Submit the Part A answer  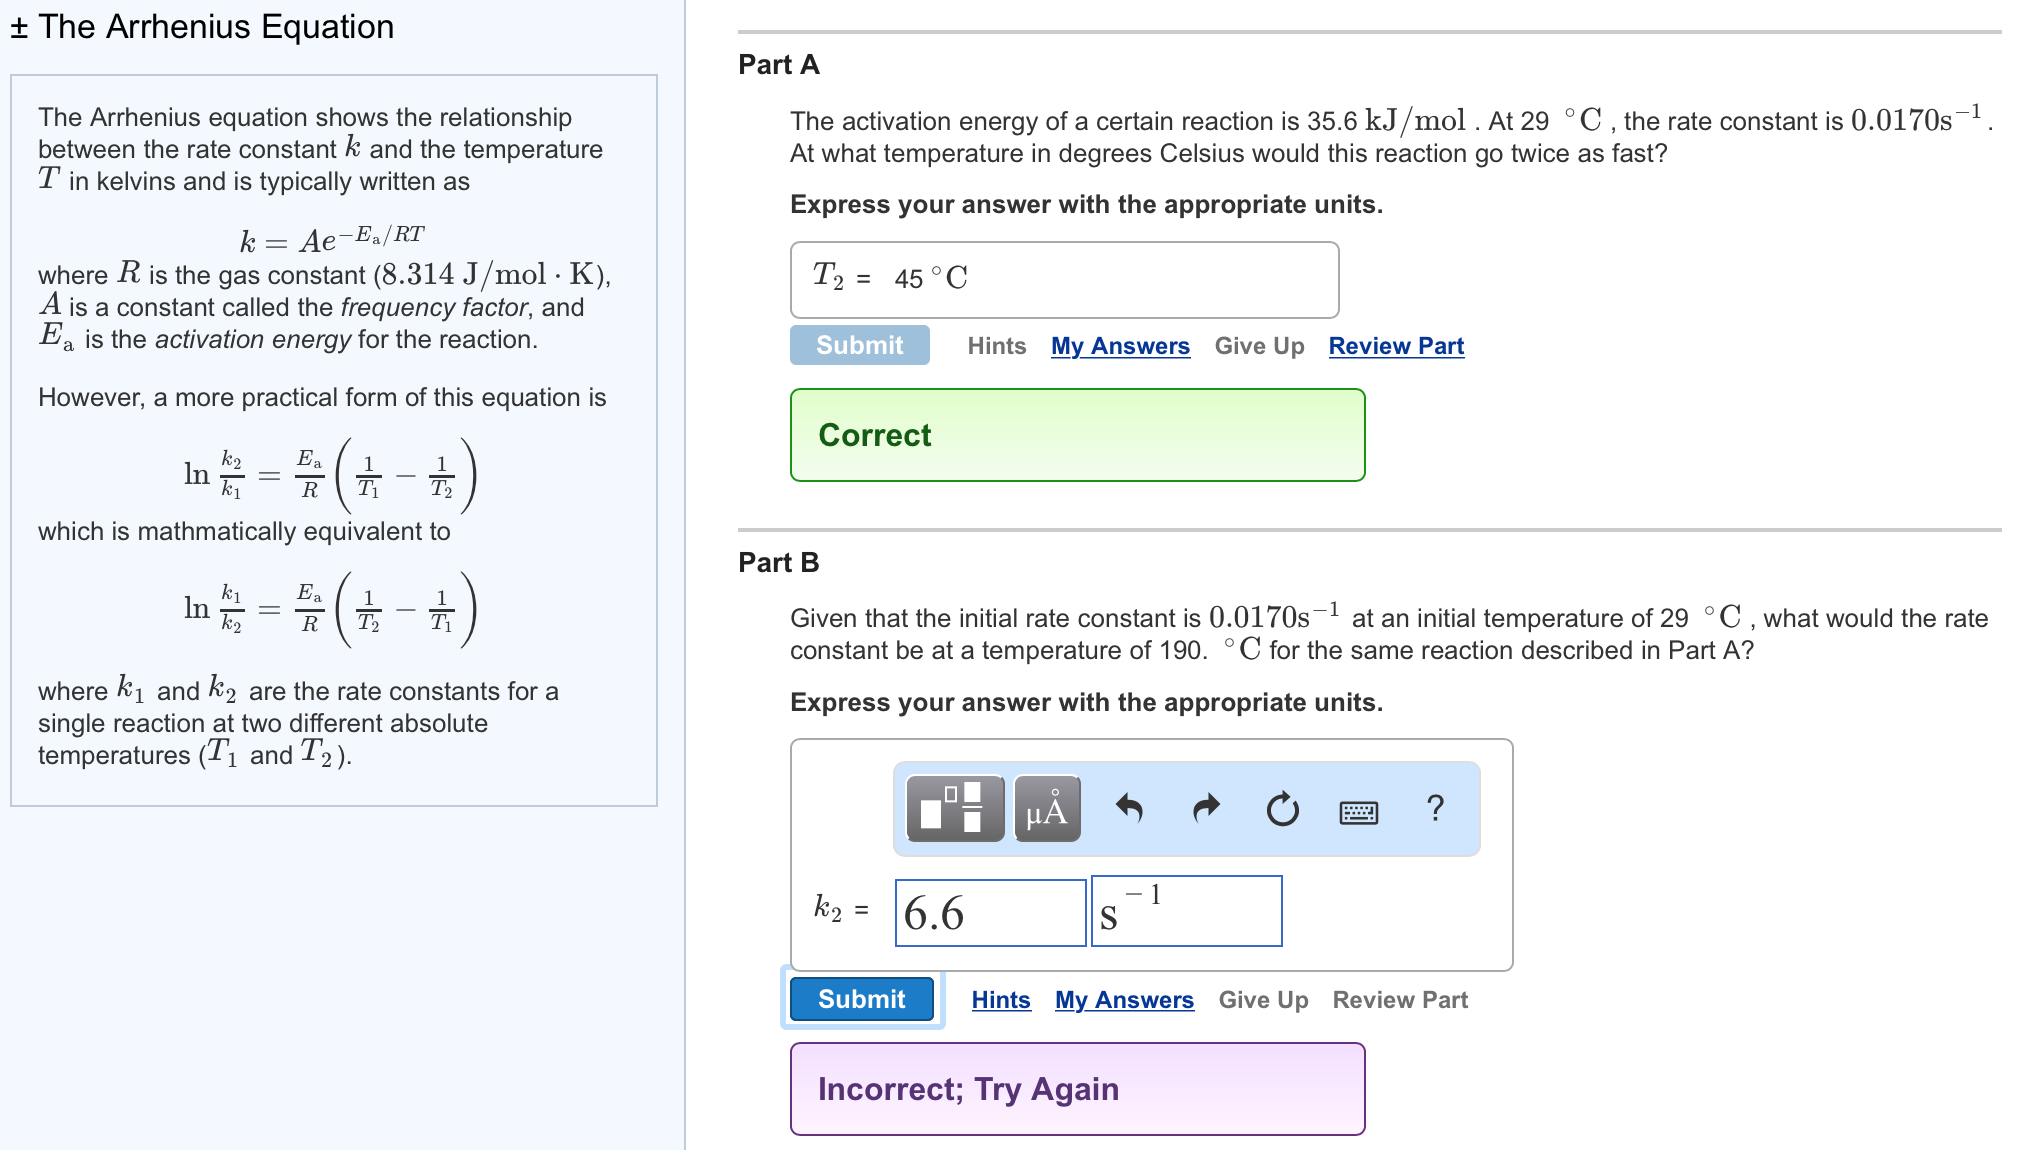click(859, 345)
